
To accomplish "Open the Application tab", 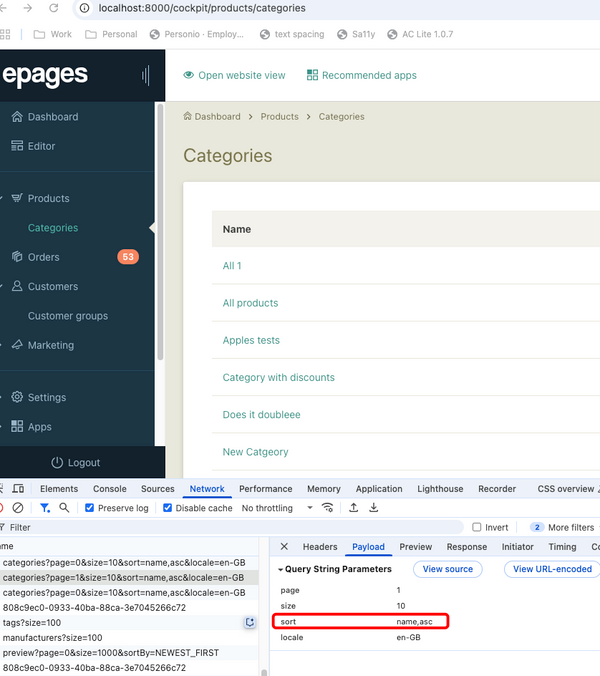I will point(379,488).
